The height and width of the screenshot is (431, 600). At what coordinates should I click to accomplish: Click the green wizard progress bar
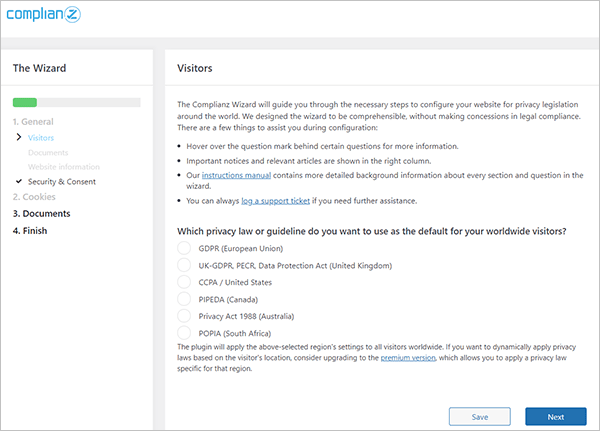point(25,102)
